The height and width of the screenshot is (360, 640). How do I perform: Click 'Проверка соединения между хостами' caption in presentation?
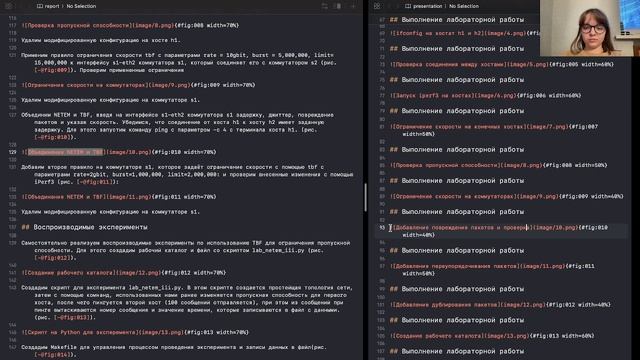[502, 64]
